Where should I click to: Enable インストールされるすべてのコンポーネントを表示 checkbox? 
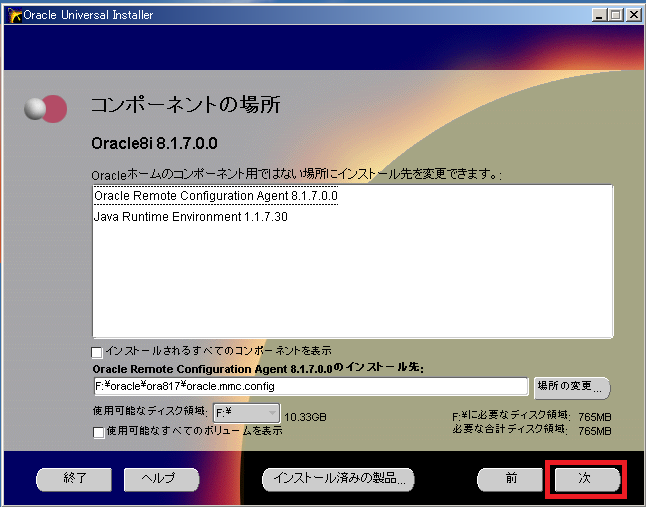(x=97, y=353)
